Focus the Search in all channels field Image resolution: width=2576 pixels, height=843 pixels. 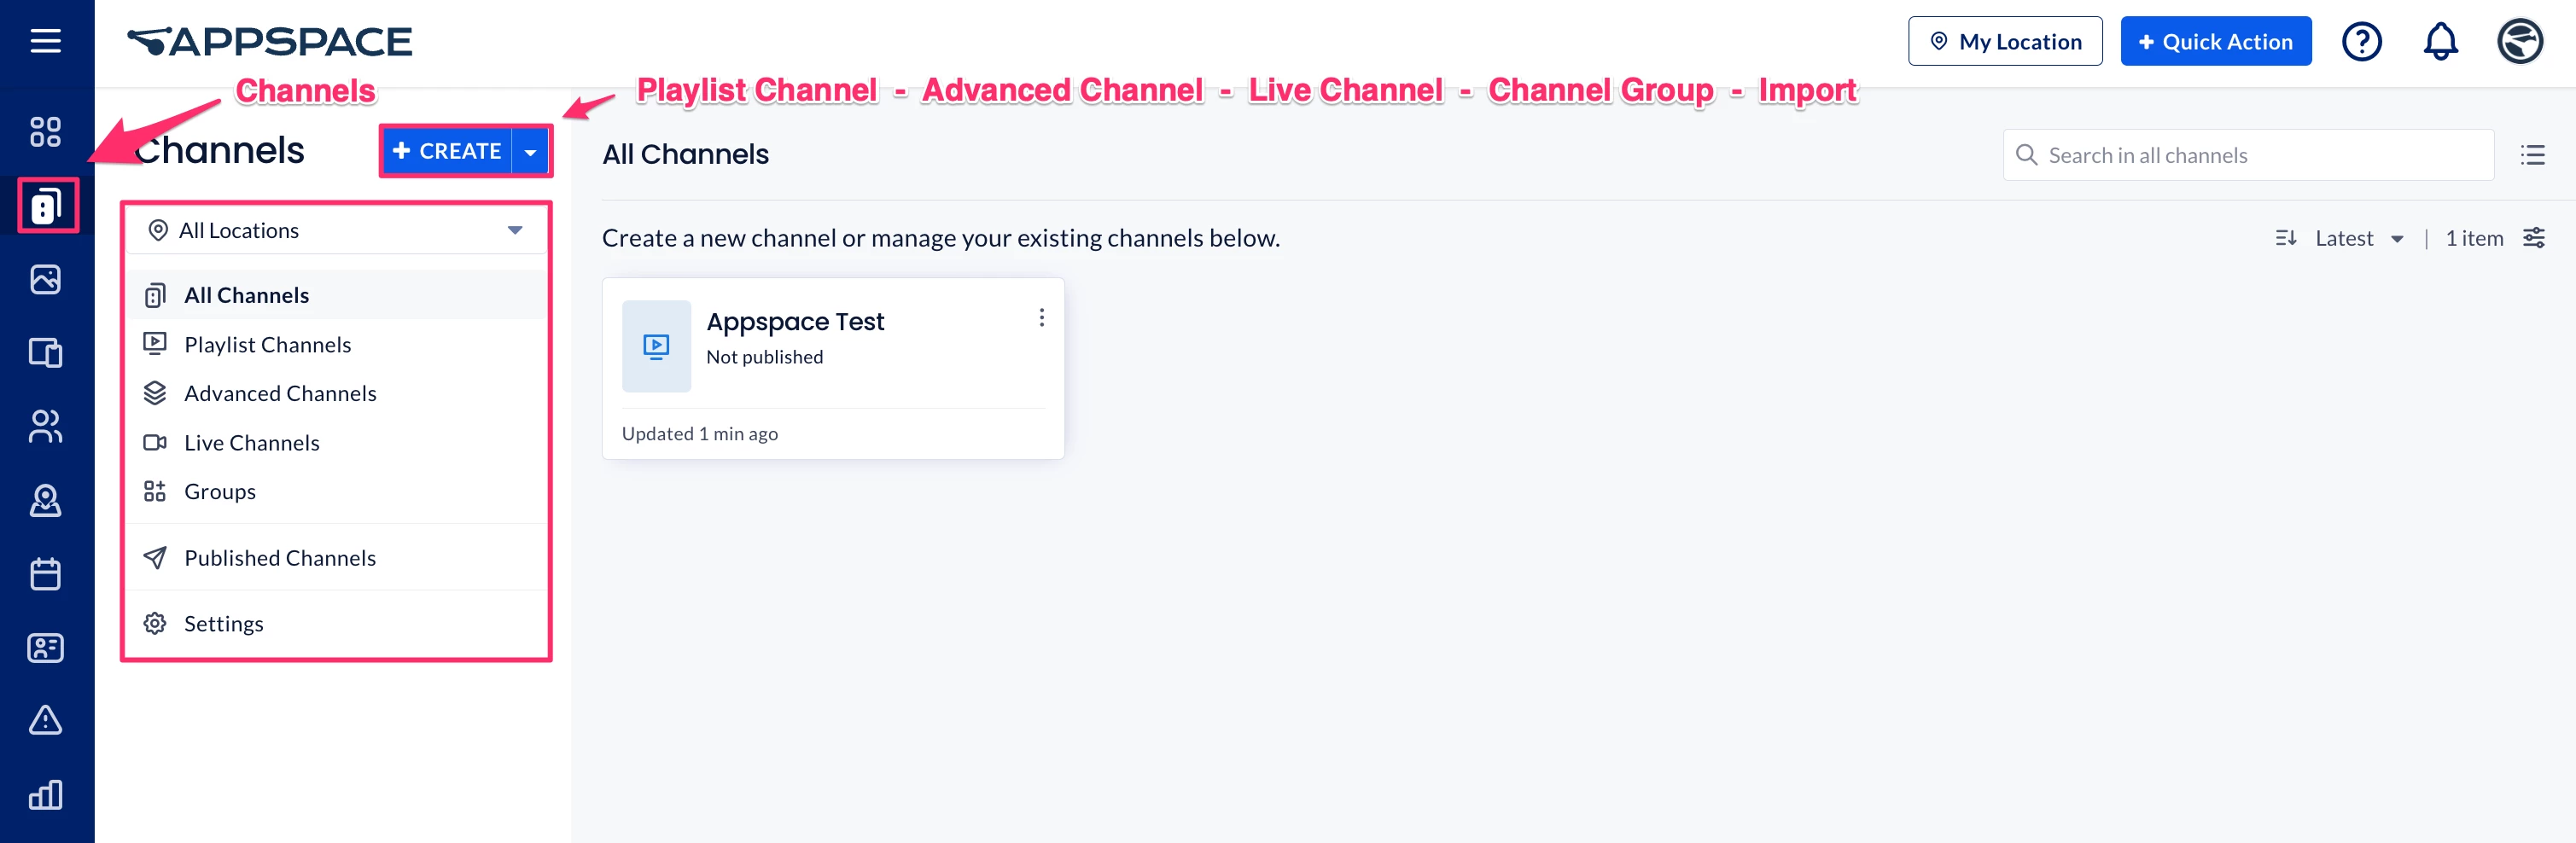pyautogui.click(x=2248, y=155)
